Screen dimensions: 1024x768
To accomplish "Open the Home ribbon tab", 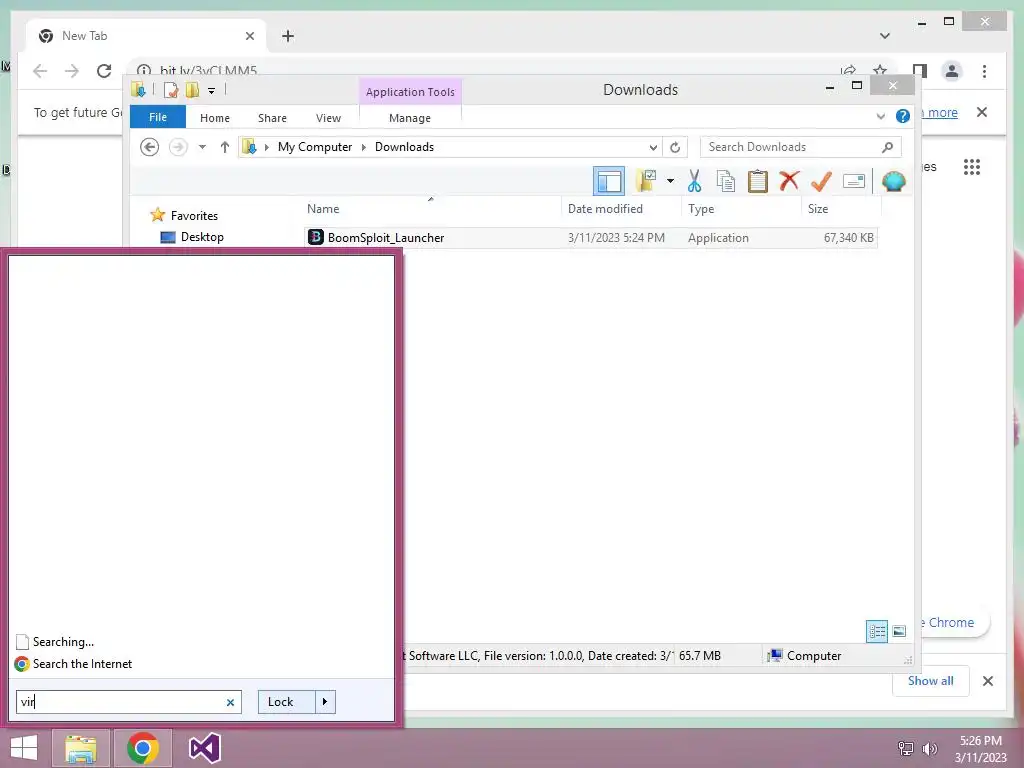I will [x=215, y=118].
